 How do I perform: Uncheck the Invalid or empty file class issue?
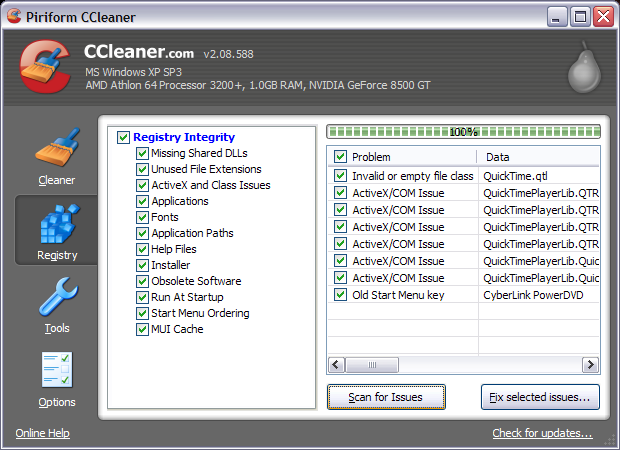point(340,176)
